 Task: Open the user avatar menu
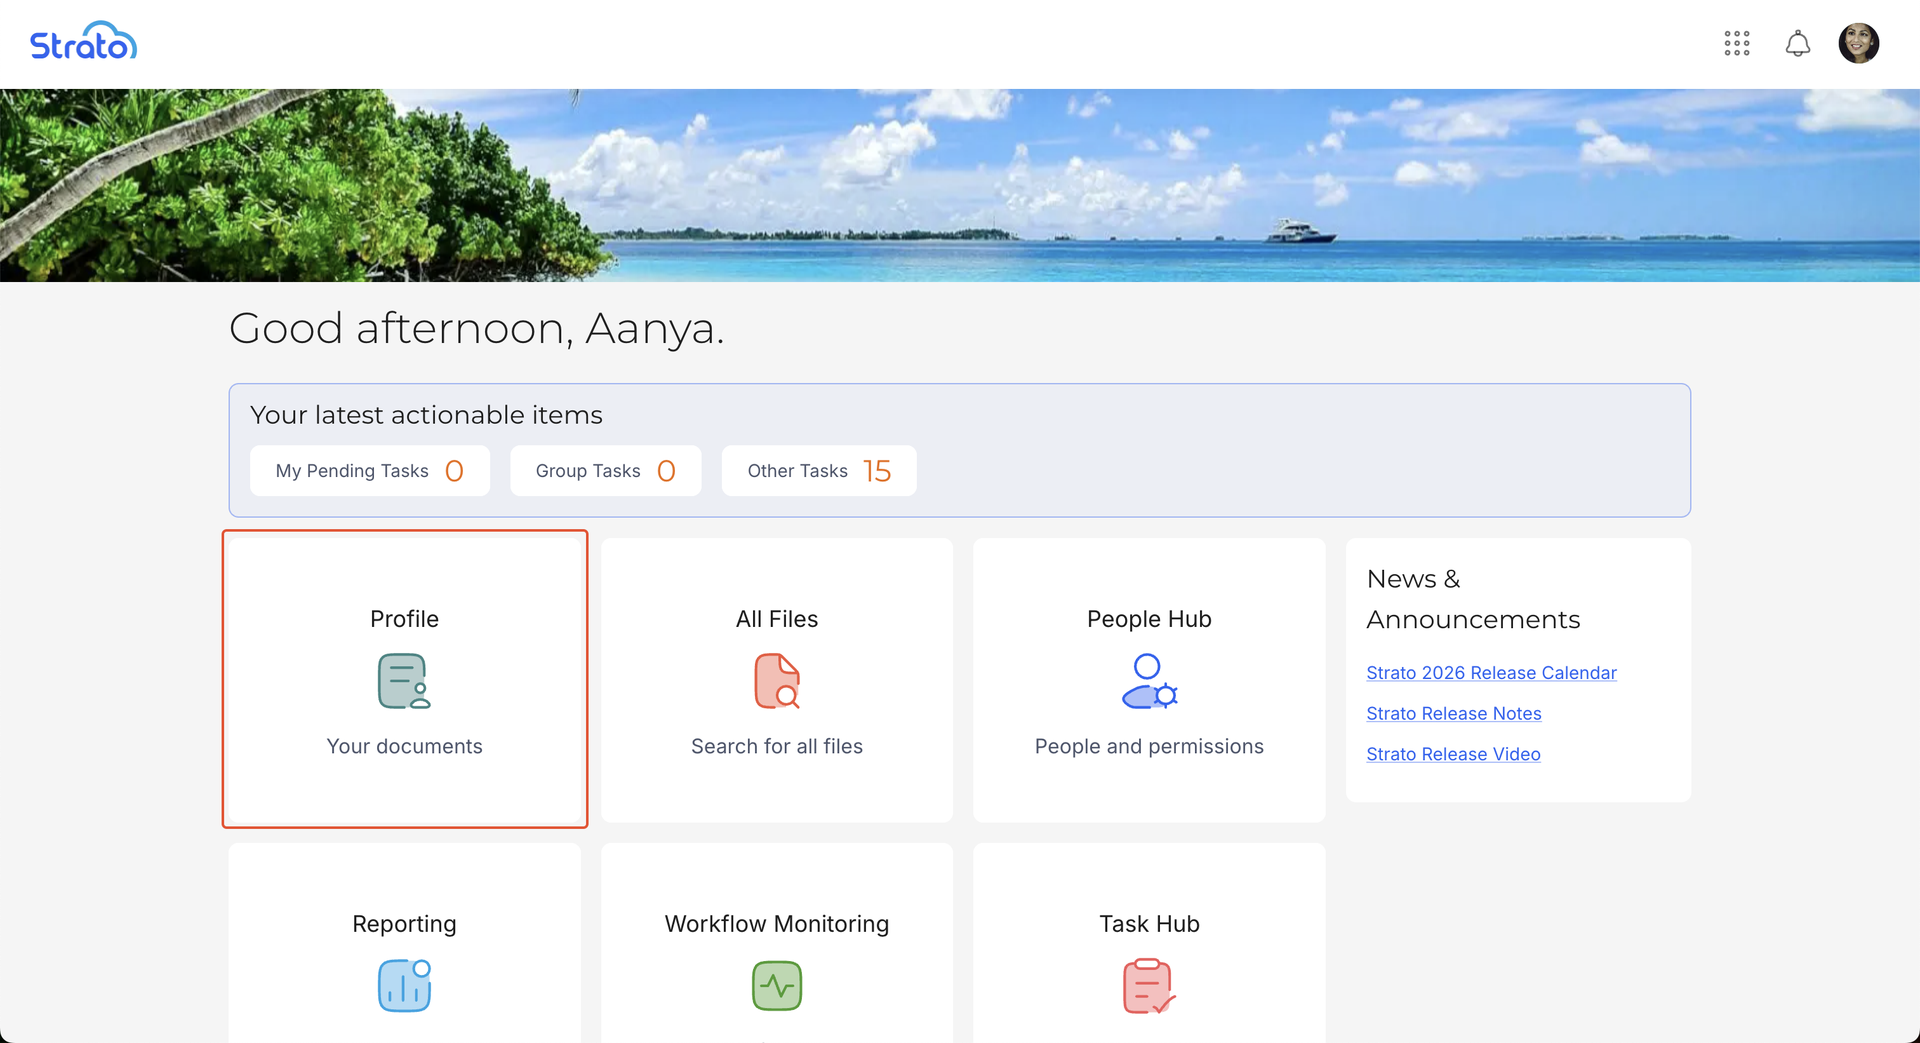click(1858, 43)
